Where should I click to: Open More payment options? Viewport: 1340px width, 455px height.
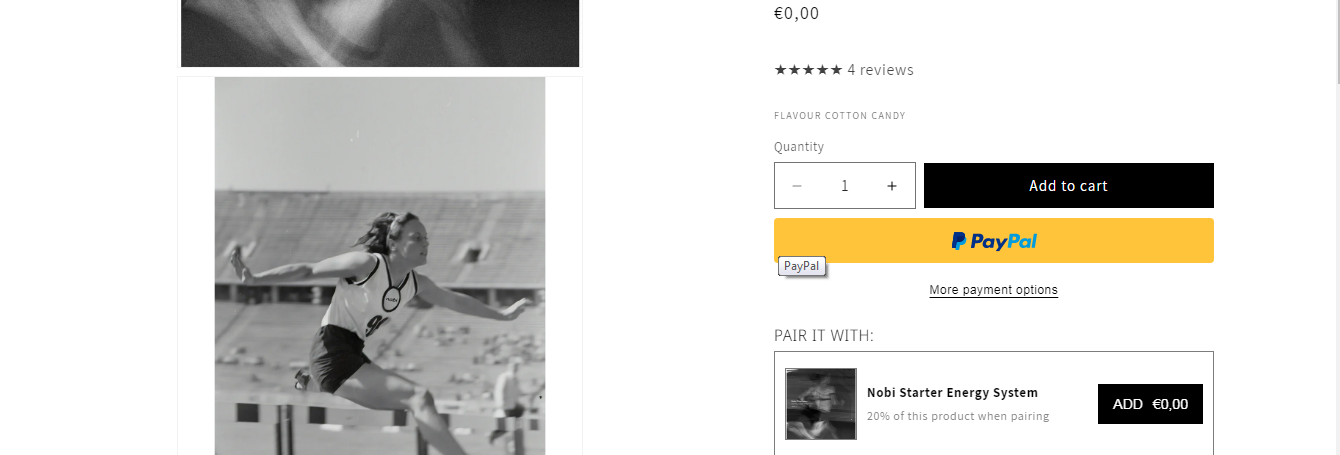[x=993, y=290]
